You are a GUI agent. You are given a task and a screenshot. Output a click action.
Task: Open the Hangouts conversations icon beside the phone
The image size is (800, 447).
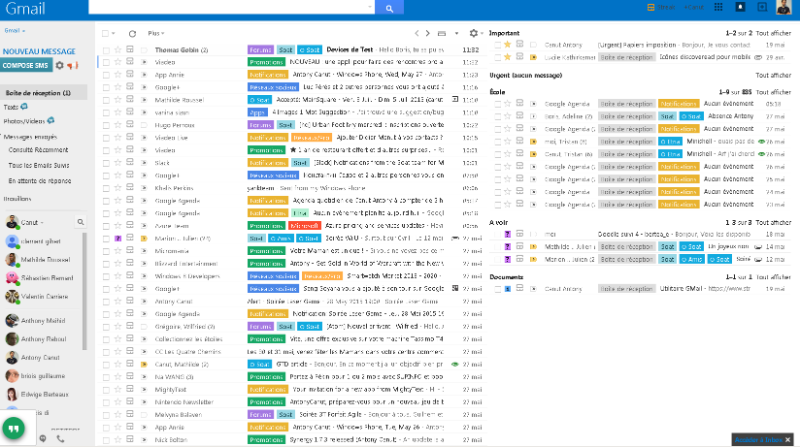point(43,439)
